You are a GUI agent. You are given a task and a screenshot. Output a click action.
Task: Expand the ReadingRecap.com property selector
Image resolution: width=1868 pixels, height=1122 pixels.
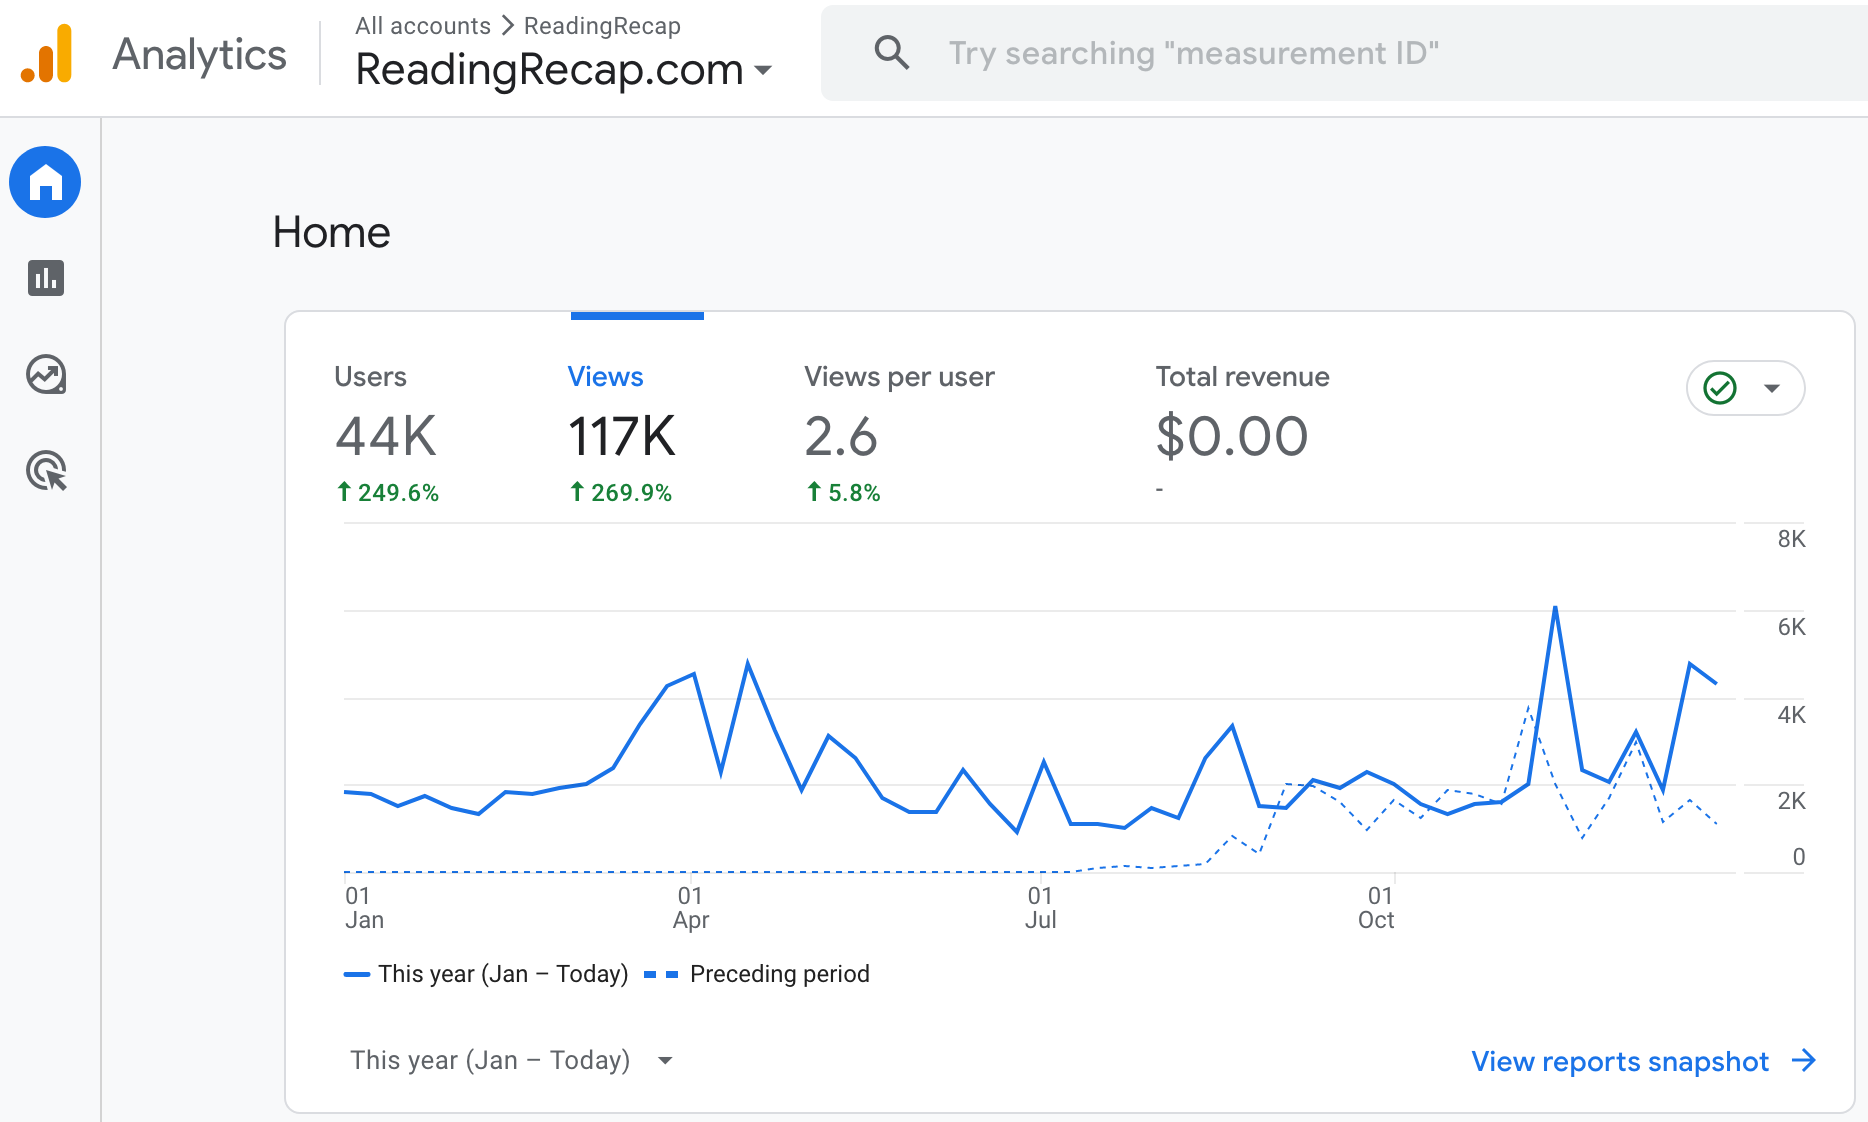pyautogui.click(x=564, y=69)
